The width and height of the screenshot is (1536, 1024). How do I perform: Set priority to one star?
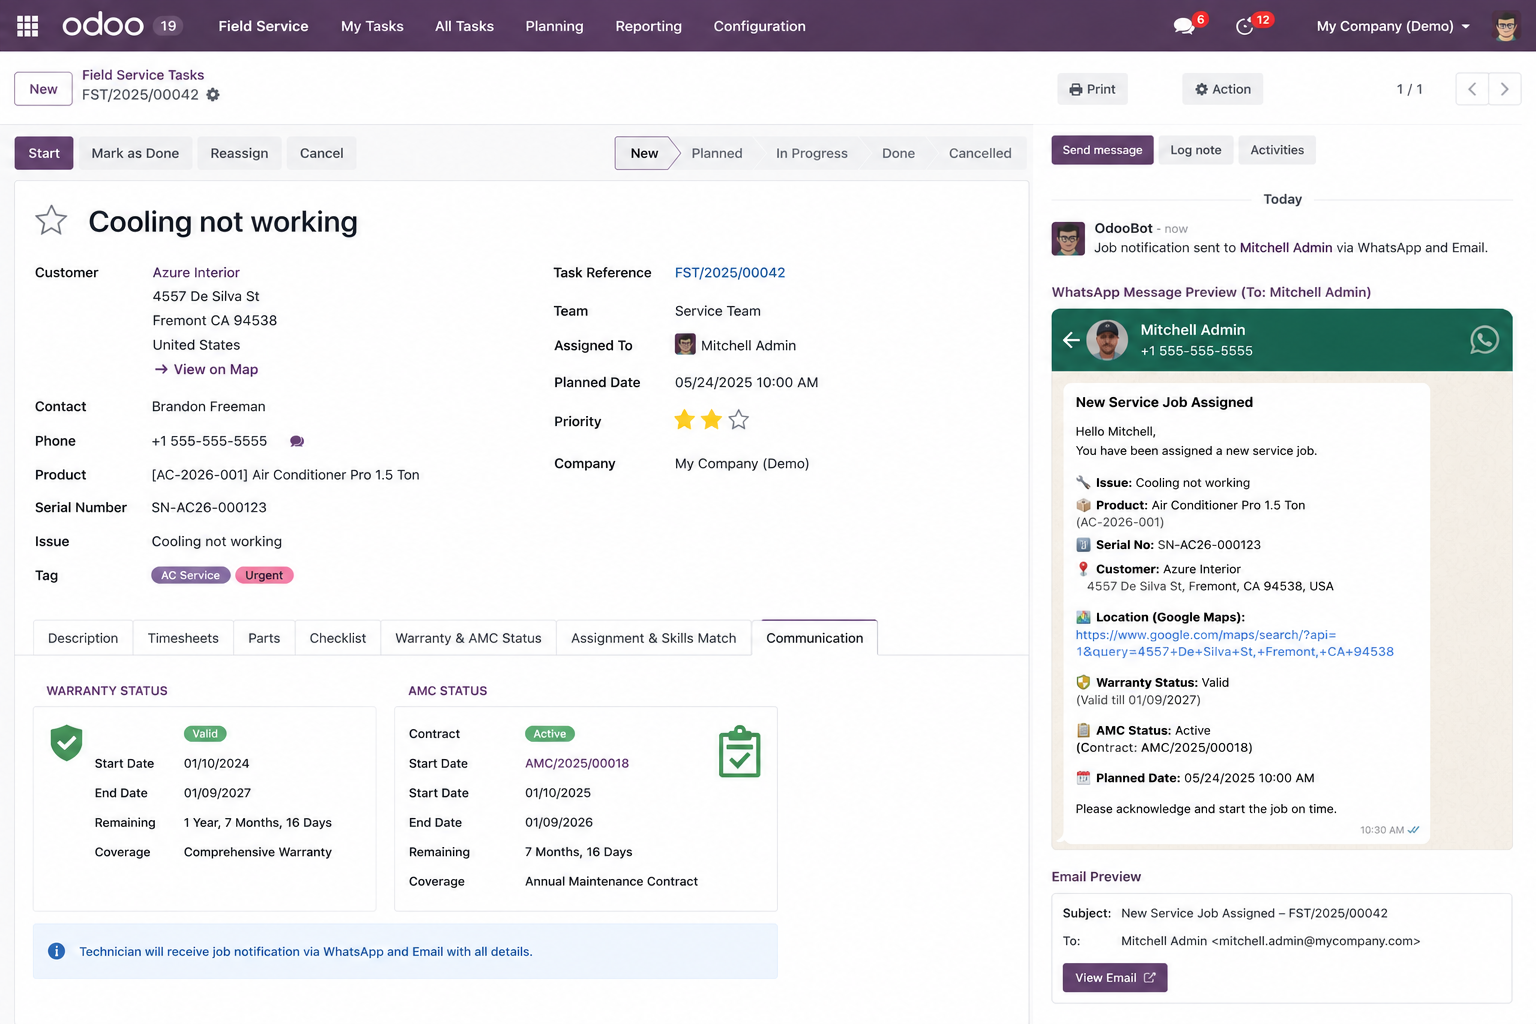(684, 420)
